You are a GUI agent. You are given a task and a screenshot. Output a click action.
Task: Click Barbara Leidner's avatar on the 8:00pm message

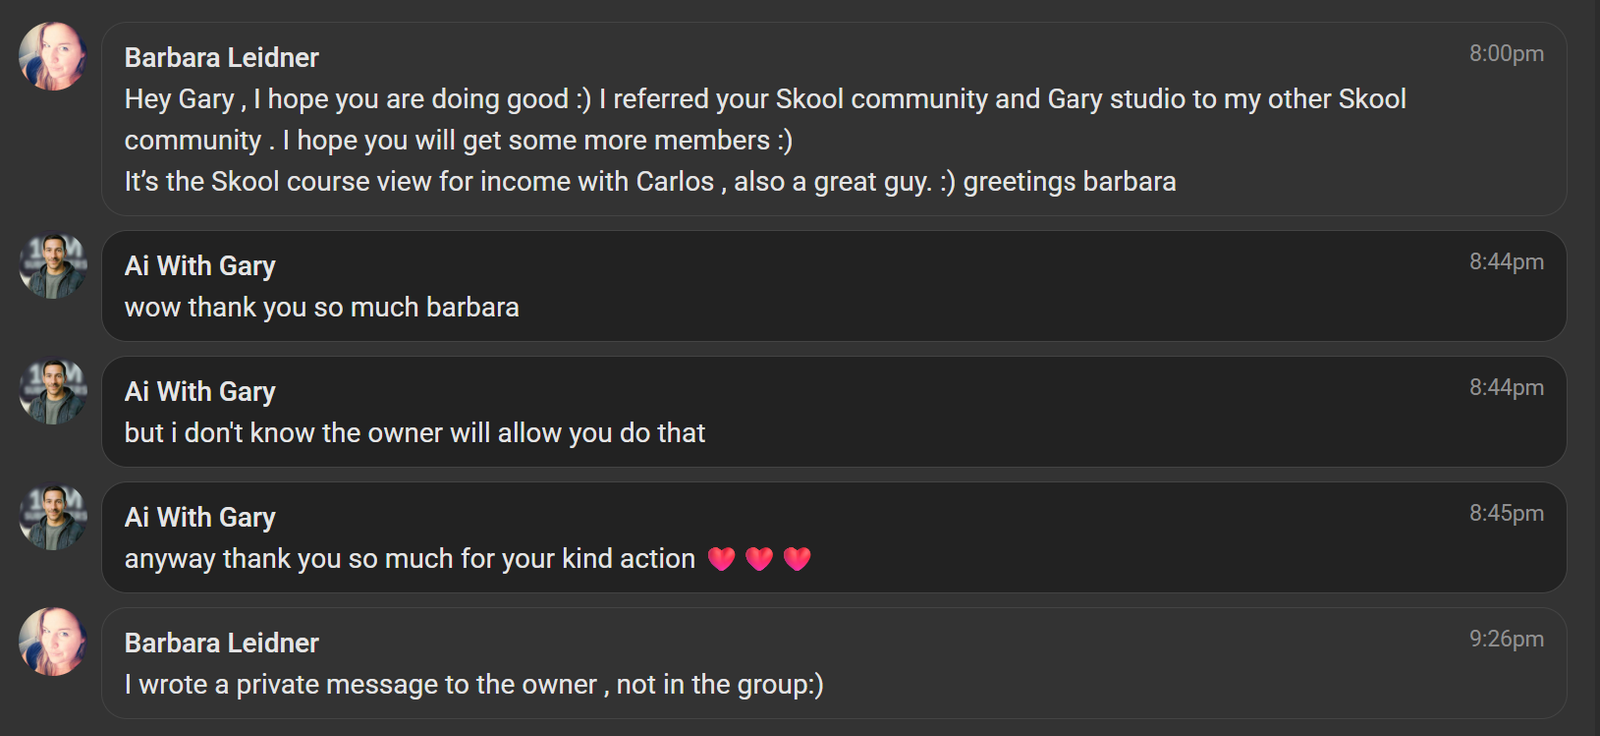click(x=52, y=57)
